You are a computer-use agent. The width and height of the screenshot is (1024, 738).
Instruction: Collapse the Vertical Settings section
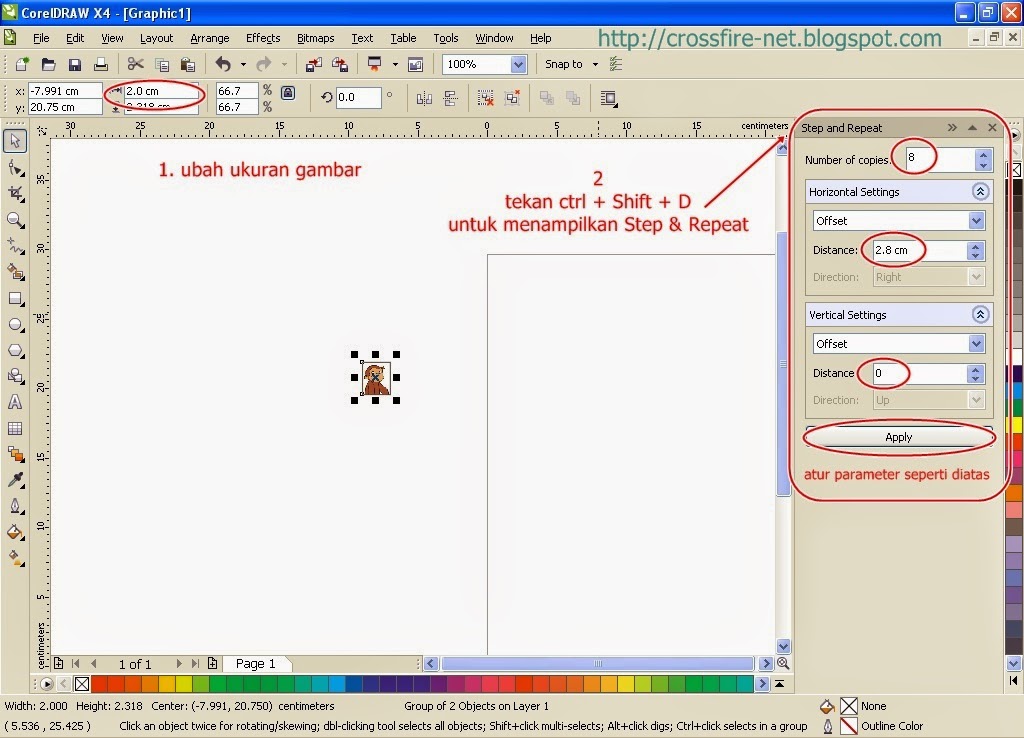980,315
